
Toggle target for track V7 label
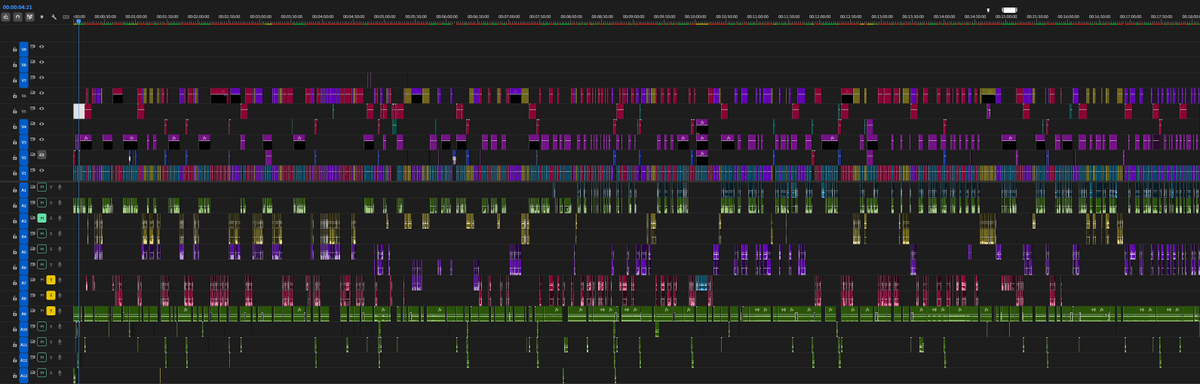coord(23,79)
